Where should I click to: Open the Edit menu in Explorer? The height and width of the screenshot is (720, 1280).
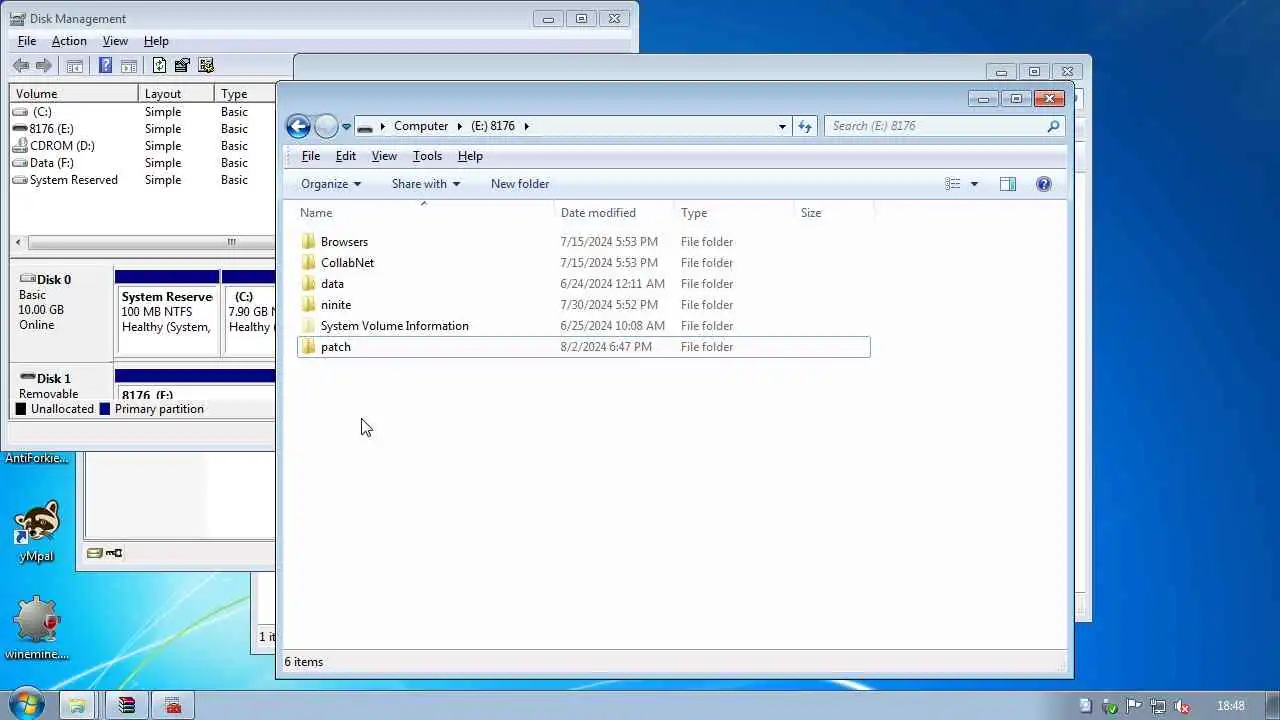pyautogui.click(x=345, y=156)
